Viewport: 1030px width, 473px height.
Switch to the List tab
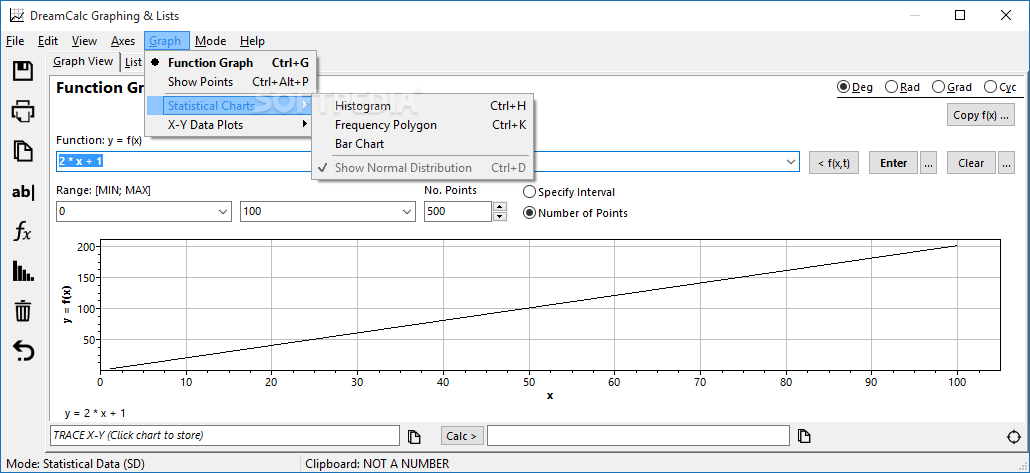[133, 62]
